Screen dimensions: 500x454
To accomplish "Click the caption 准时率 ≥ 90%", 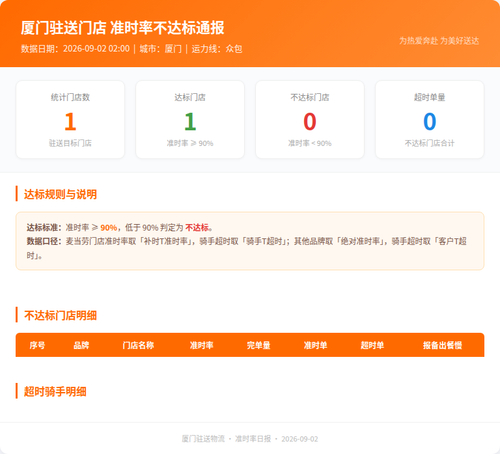I will pyautogui.click(x=190, y=143).
